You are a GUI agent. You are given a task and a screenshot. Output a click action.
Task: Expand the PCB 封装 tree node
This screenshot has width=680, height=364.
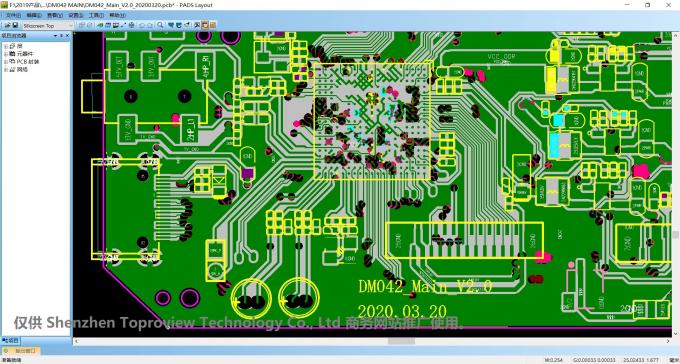tap(6, 62)
